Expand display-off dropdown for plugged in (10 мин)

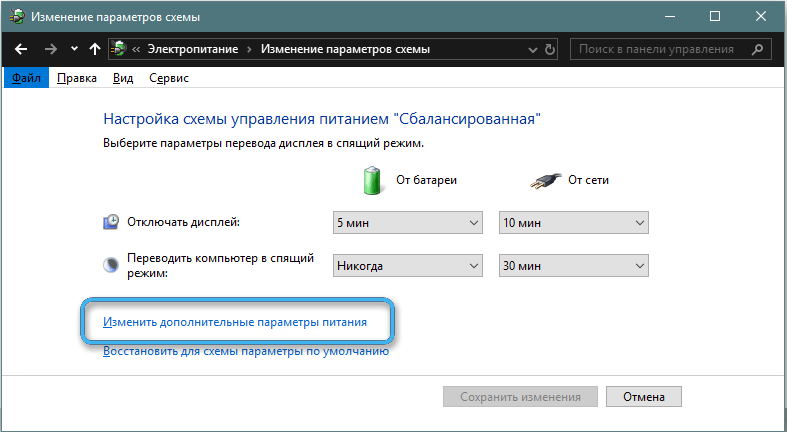(573, 222)
